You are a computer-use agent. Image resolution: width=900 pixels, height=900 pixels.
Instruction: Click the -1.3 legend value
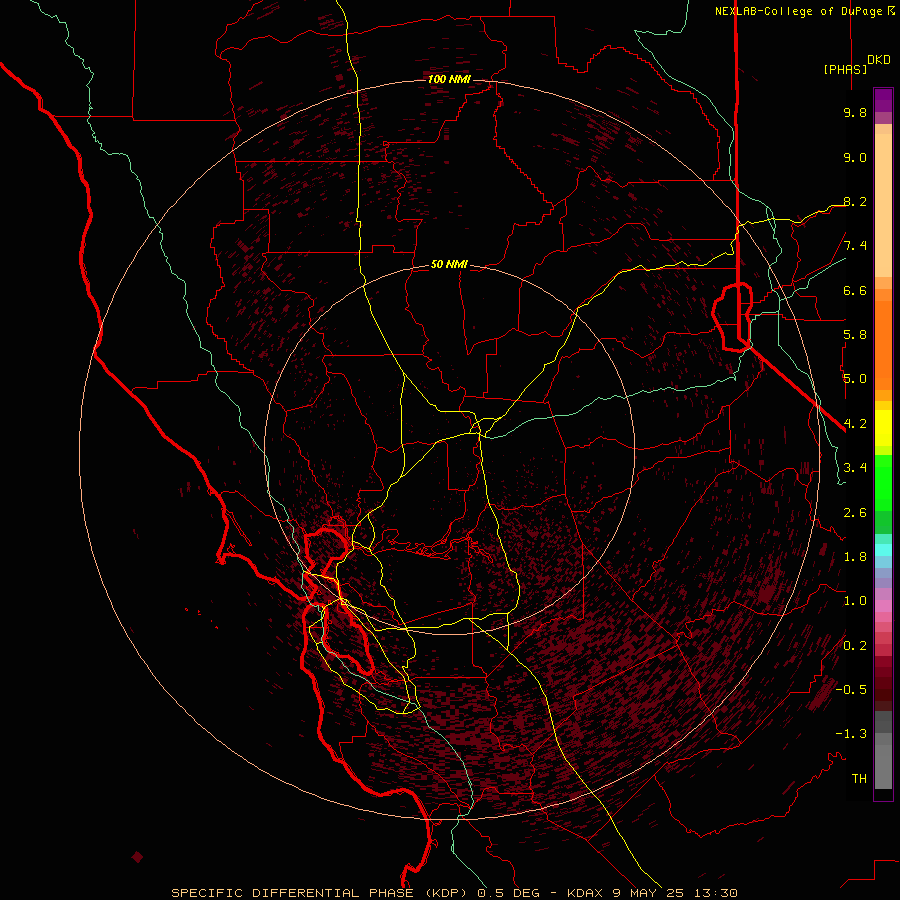coord(851,734)
